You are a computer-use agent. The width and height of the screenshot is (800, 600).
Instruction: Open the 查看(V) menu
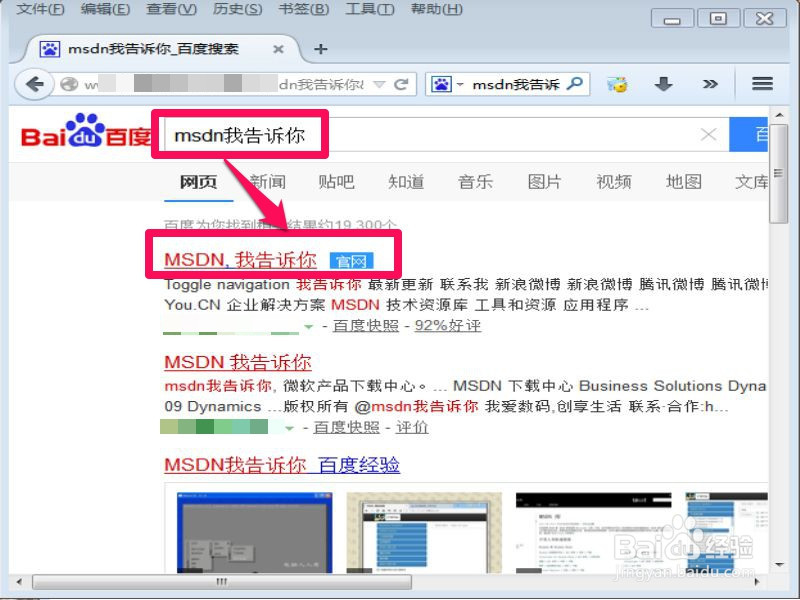(x=171, y=9)
